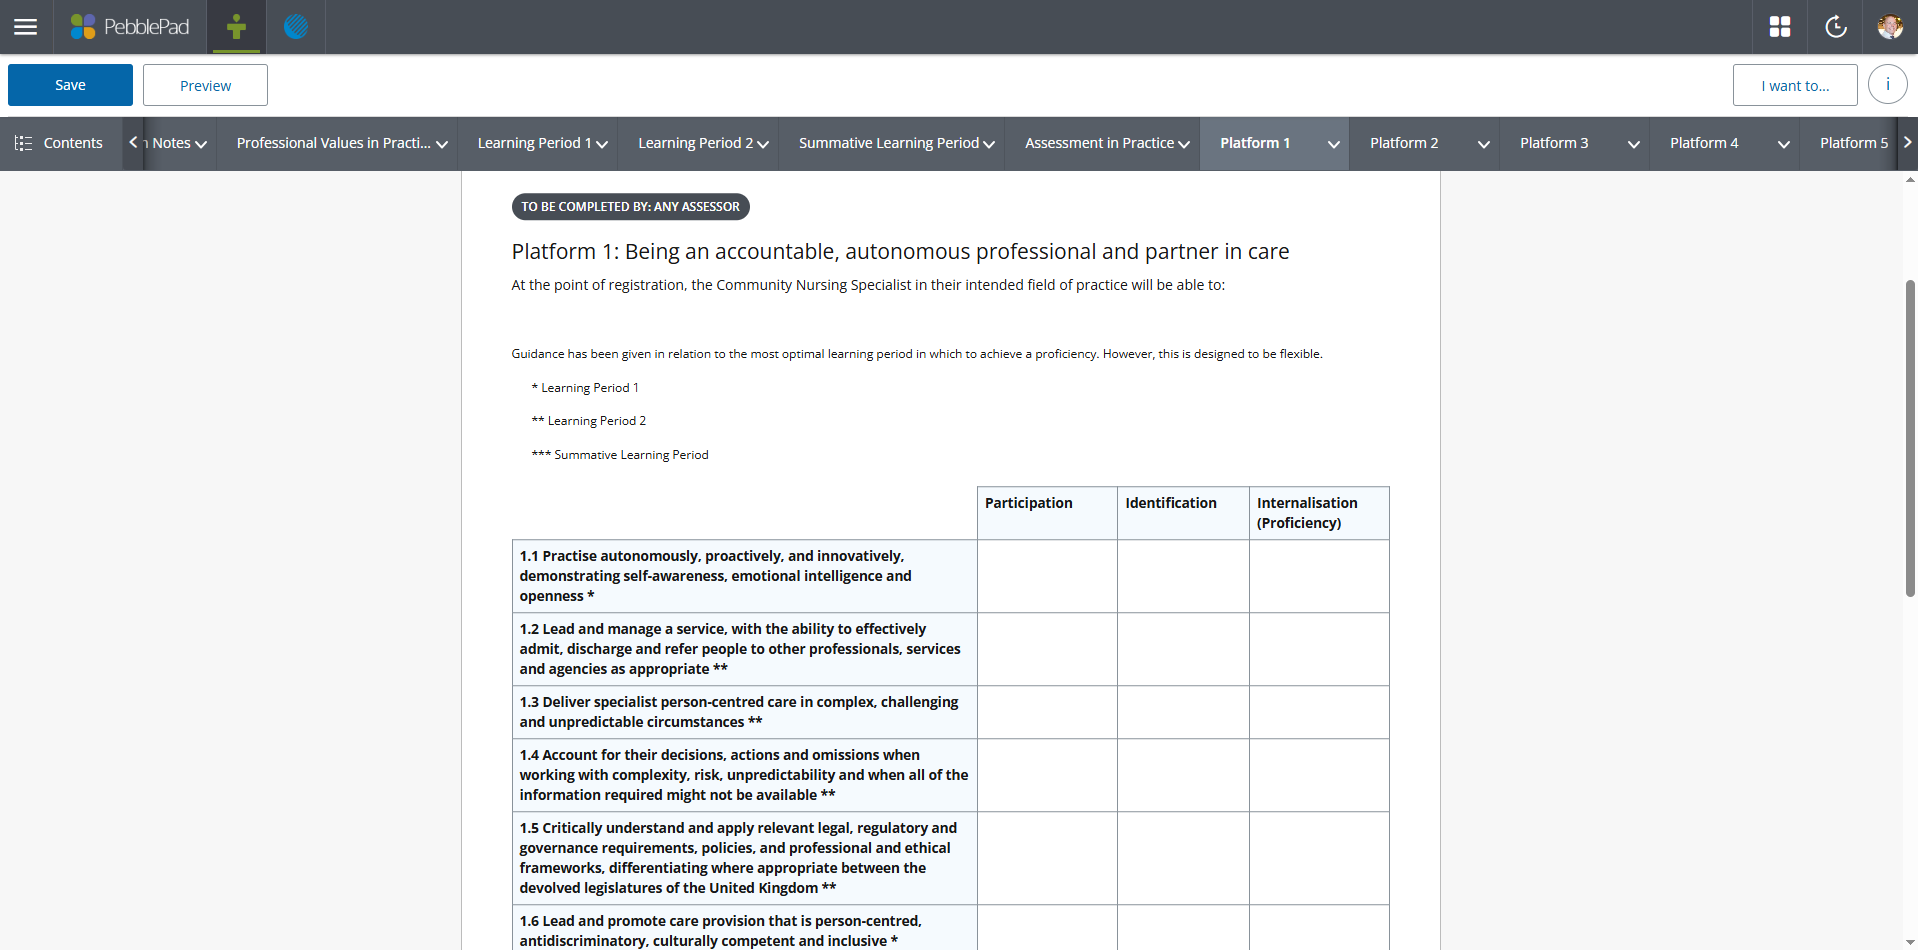Click the Participation cell for proficiency 1.1
The height and width of the screenshot is (950, 1918).
1047,576
